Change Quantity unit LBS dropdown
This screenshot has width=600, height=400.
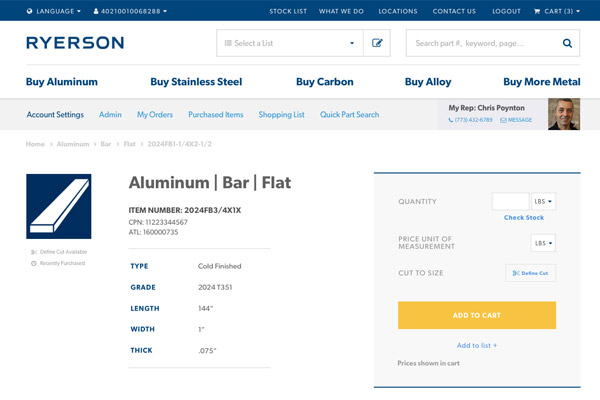pyautogui.click(x=543, y=201)
